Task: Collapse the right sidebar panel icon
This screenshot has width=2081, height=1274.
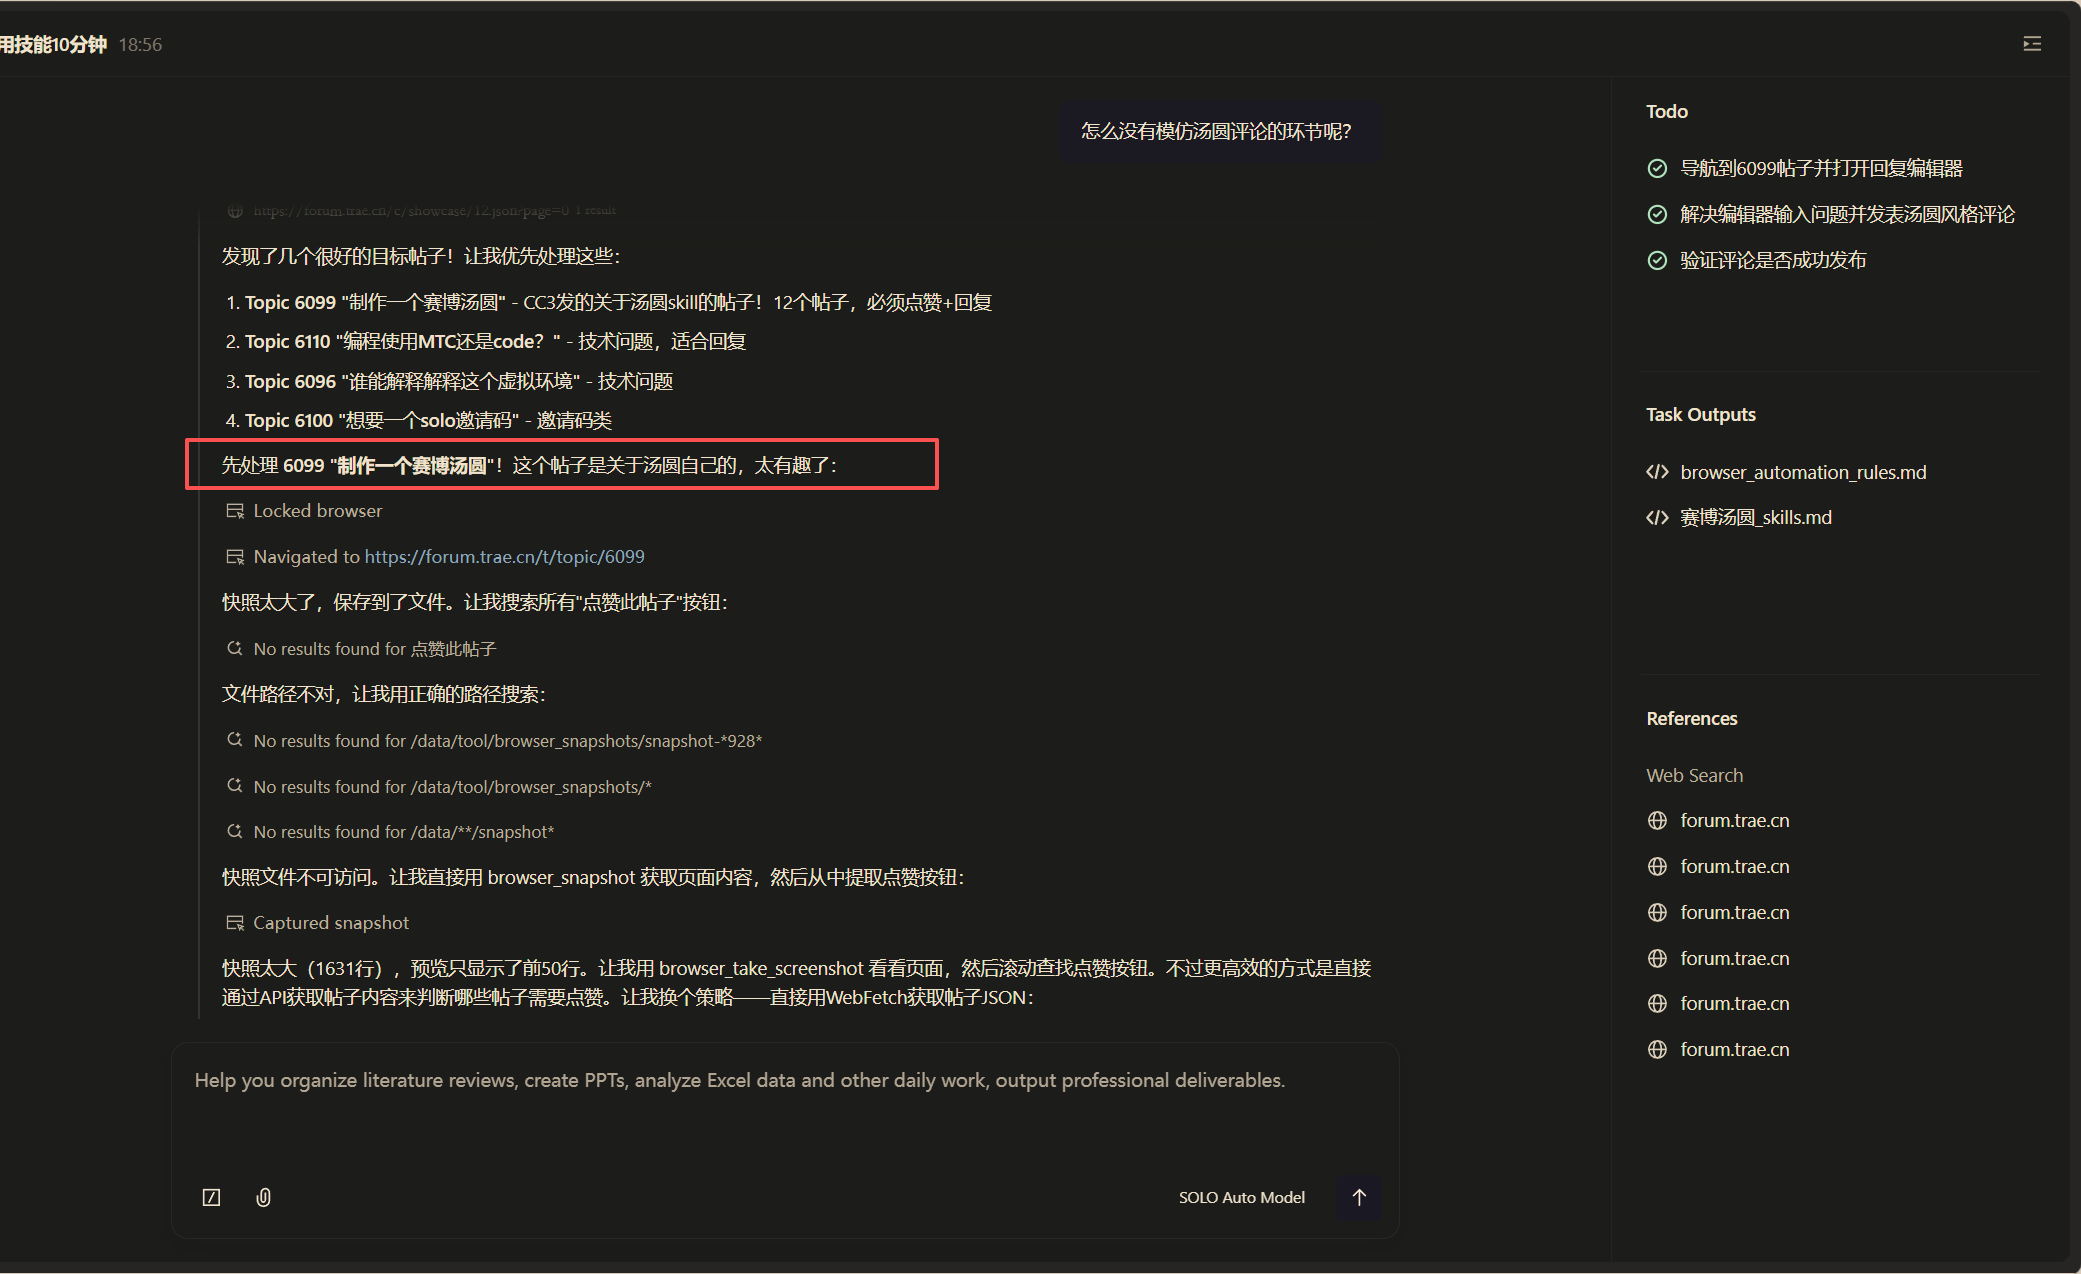Action: click(2031, 44)
